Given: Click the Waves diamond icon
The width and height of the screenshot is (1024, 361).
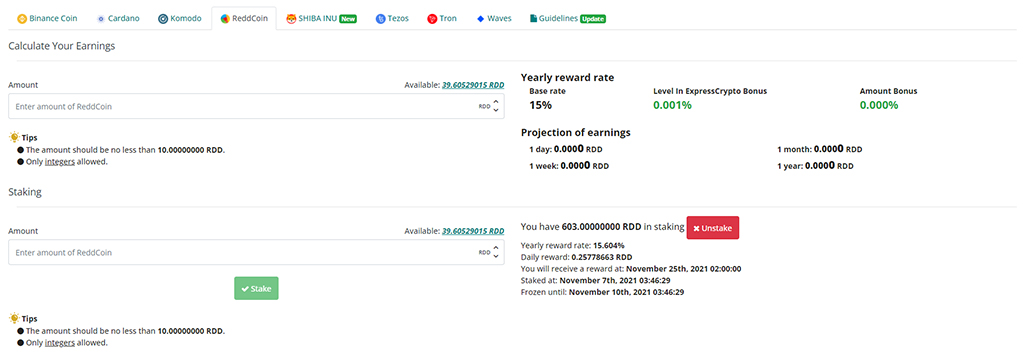Looking at the screenshot, I should pyautogui.click(x=480, y=19).
